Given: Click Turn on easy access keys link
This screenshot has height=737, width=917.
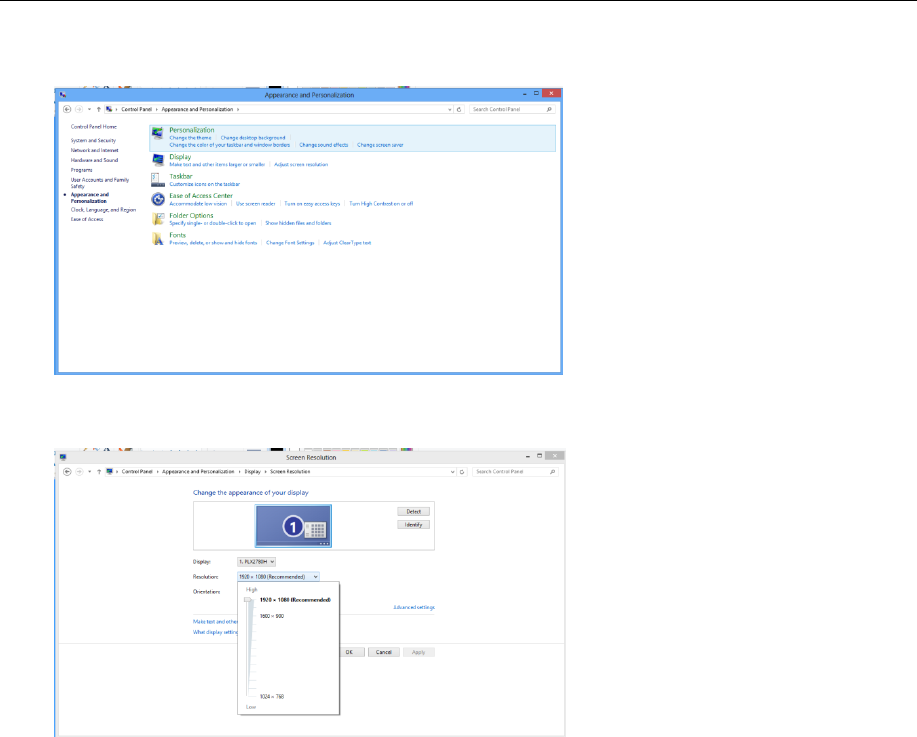Looking at the screenshot, I should pyautogui.click(x=312, y=204).
